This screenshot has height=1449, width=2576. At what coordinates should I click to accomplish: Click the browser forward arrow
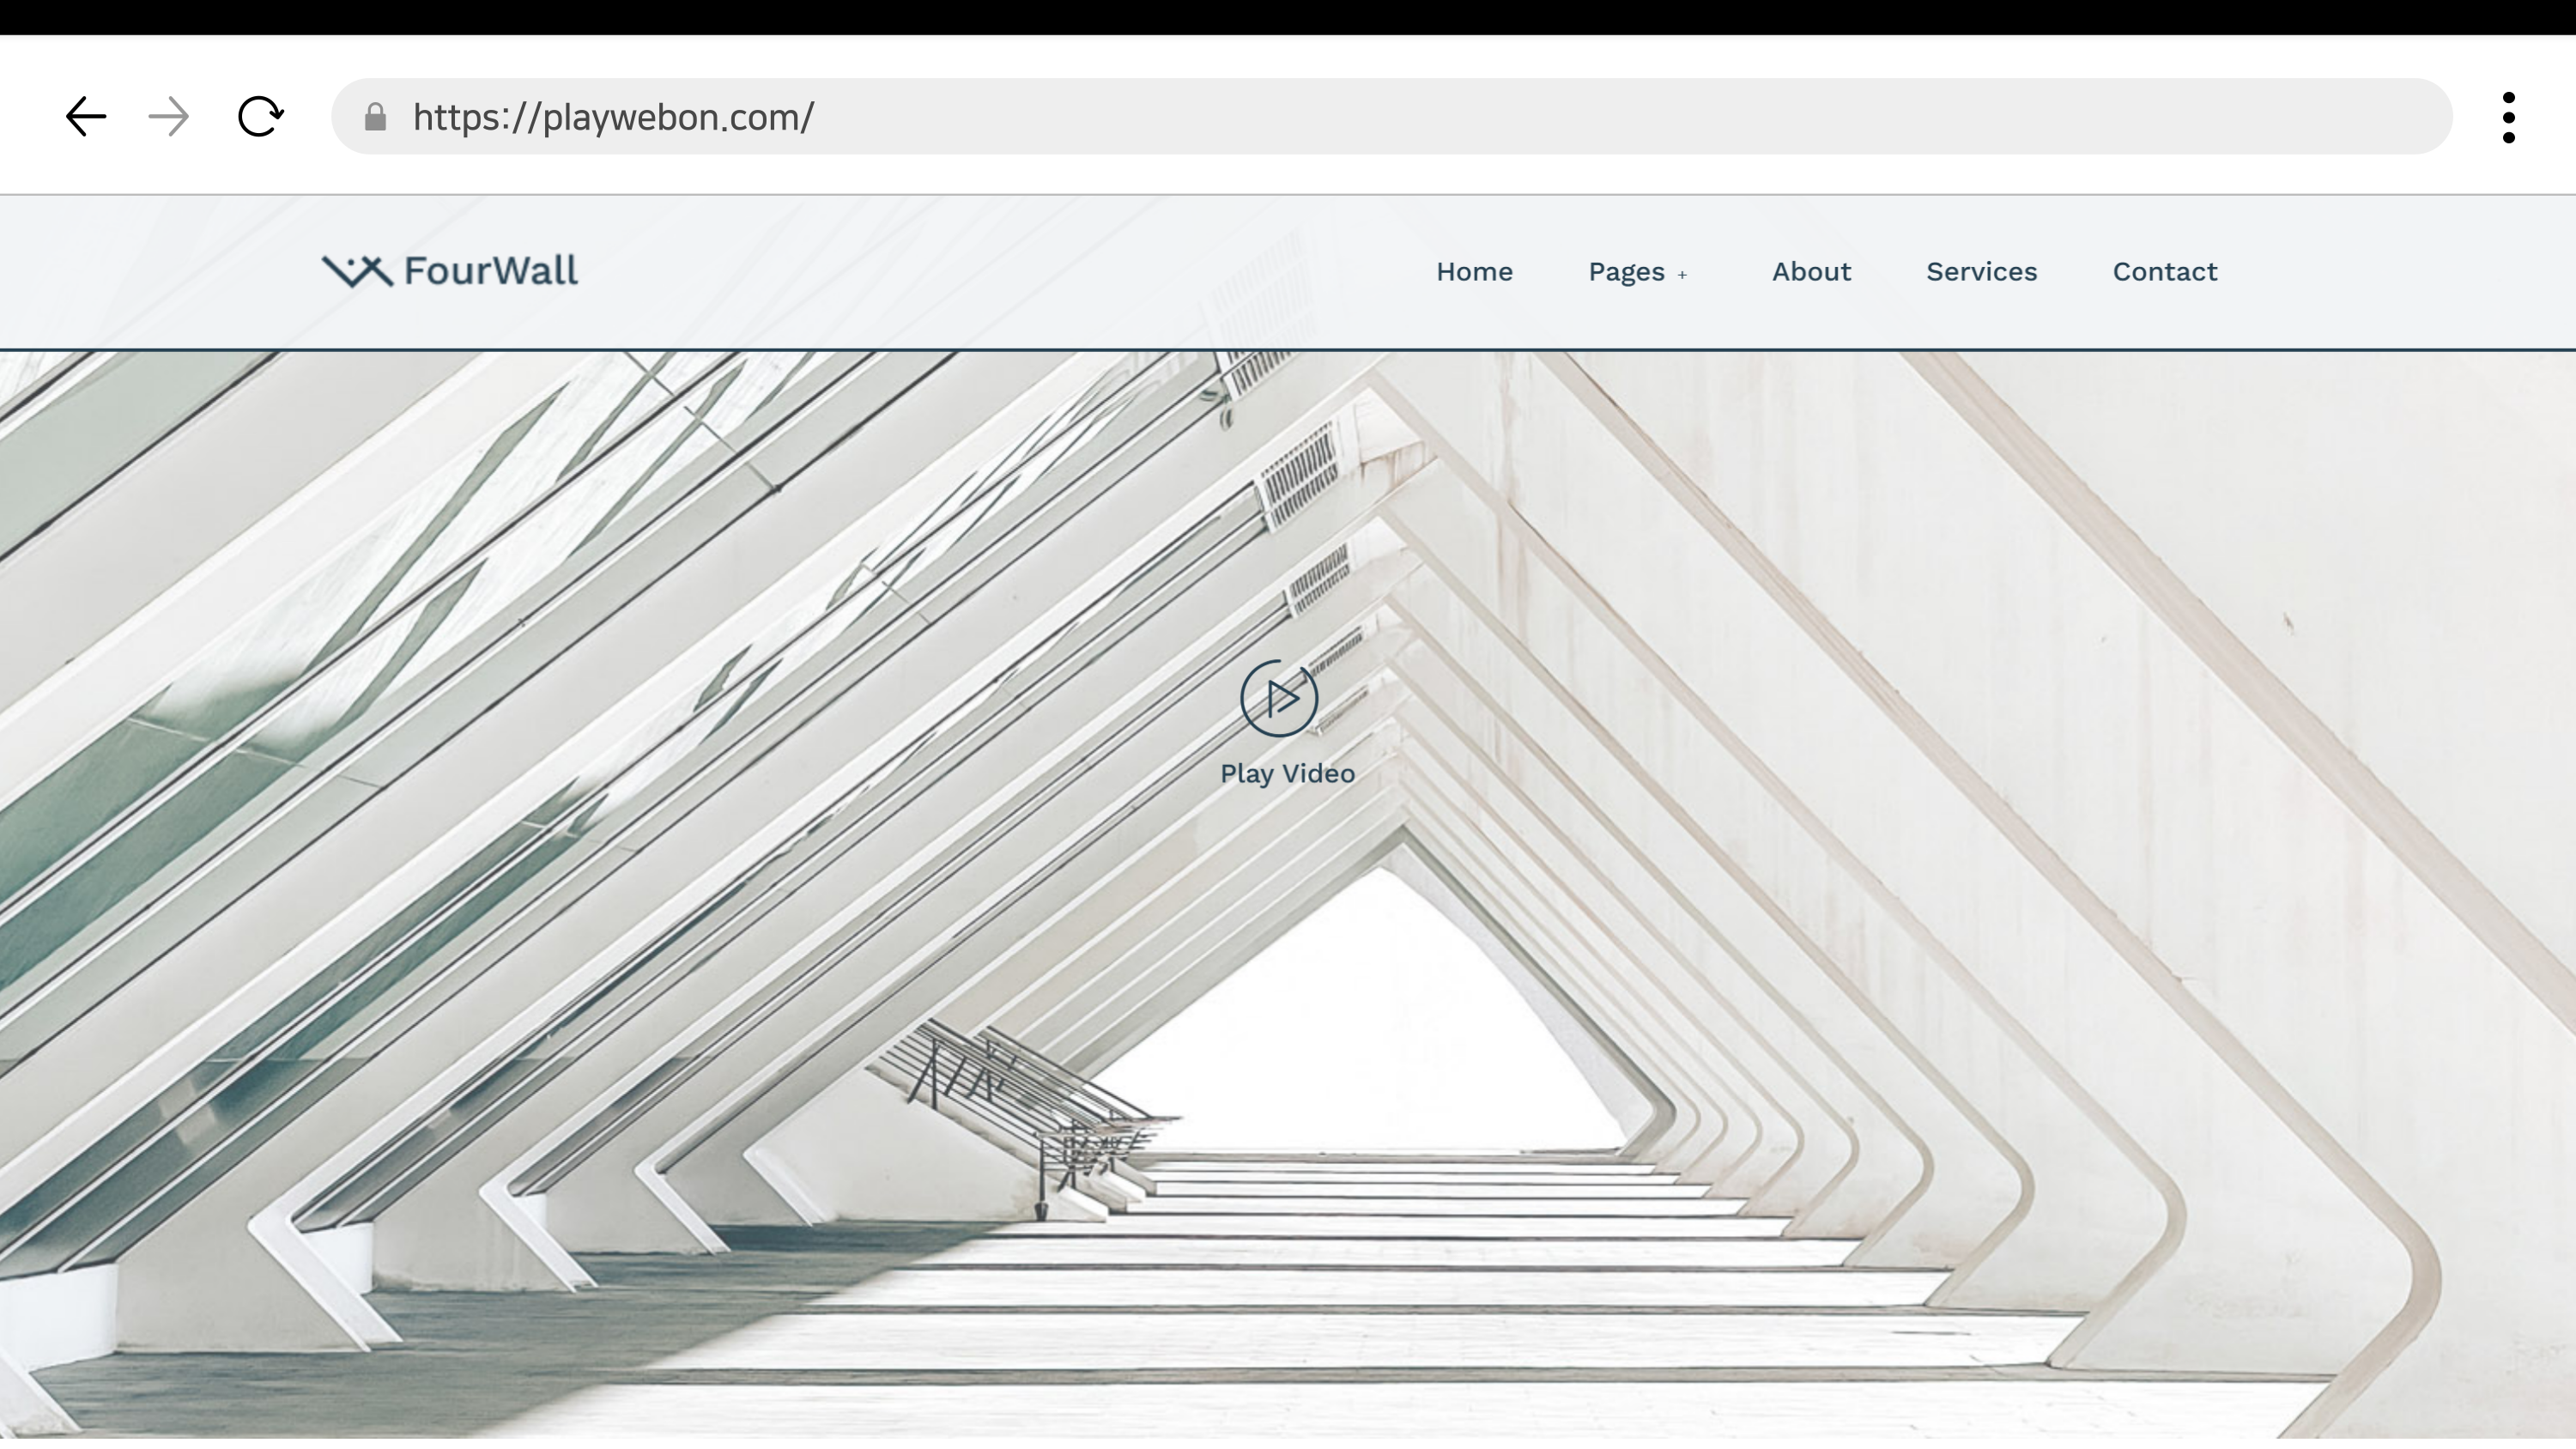point(168,117)
